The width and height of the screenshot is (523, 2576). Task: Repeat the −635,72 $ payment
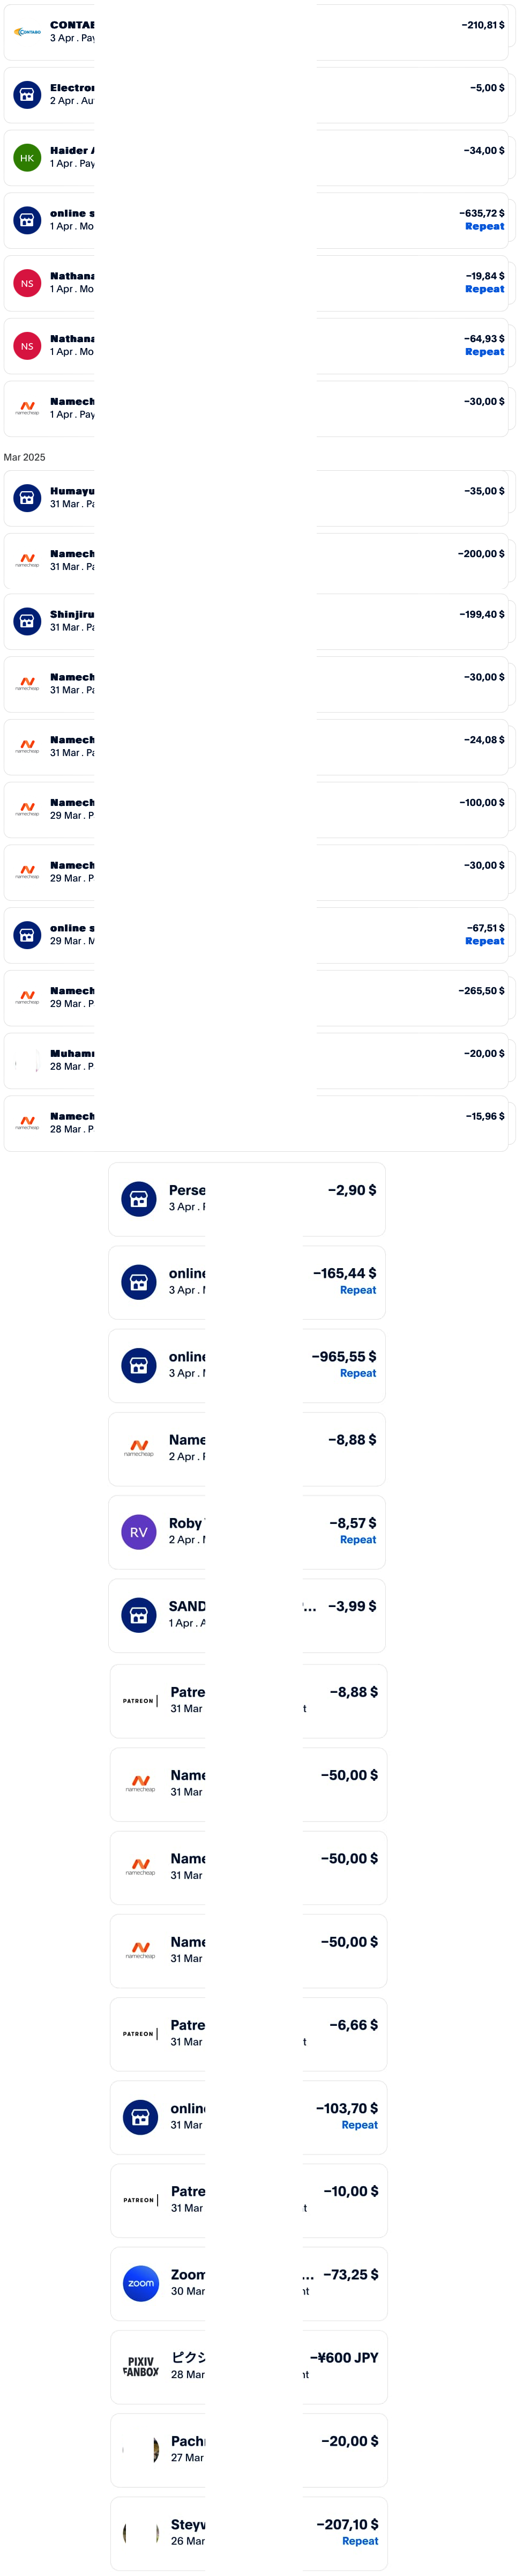[x=484, y=226]
